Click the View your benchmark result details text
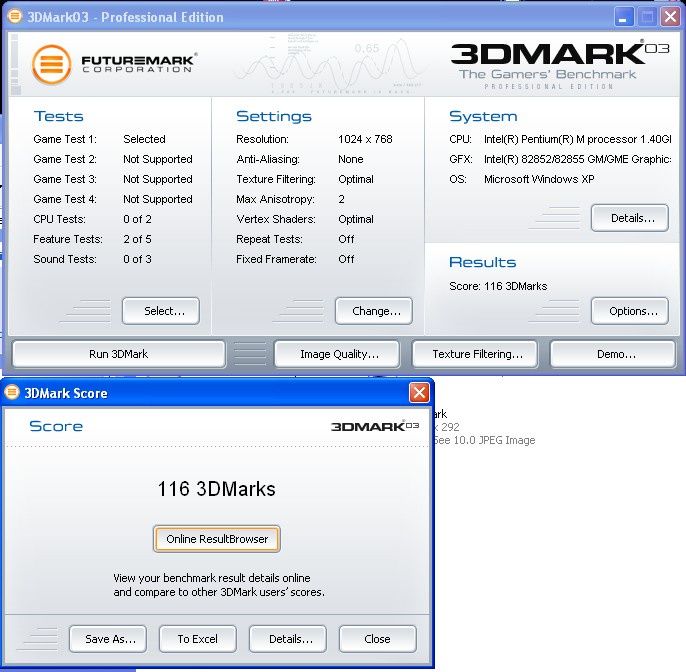Screen dimensions: 686x672 coord(219,585)
